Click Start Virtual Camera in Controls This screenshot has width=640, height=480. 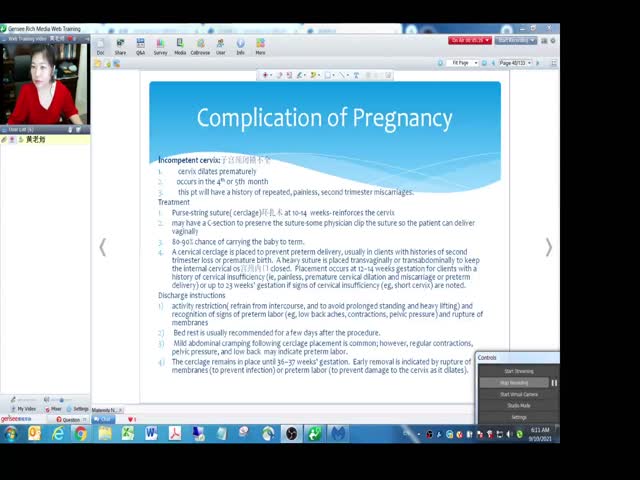click(x=518, y=394)
